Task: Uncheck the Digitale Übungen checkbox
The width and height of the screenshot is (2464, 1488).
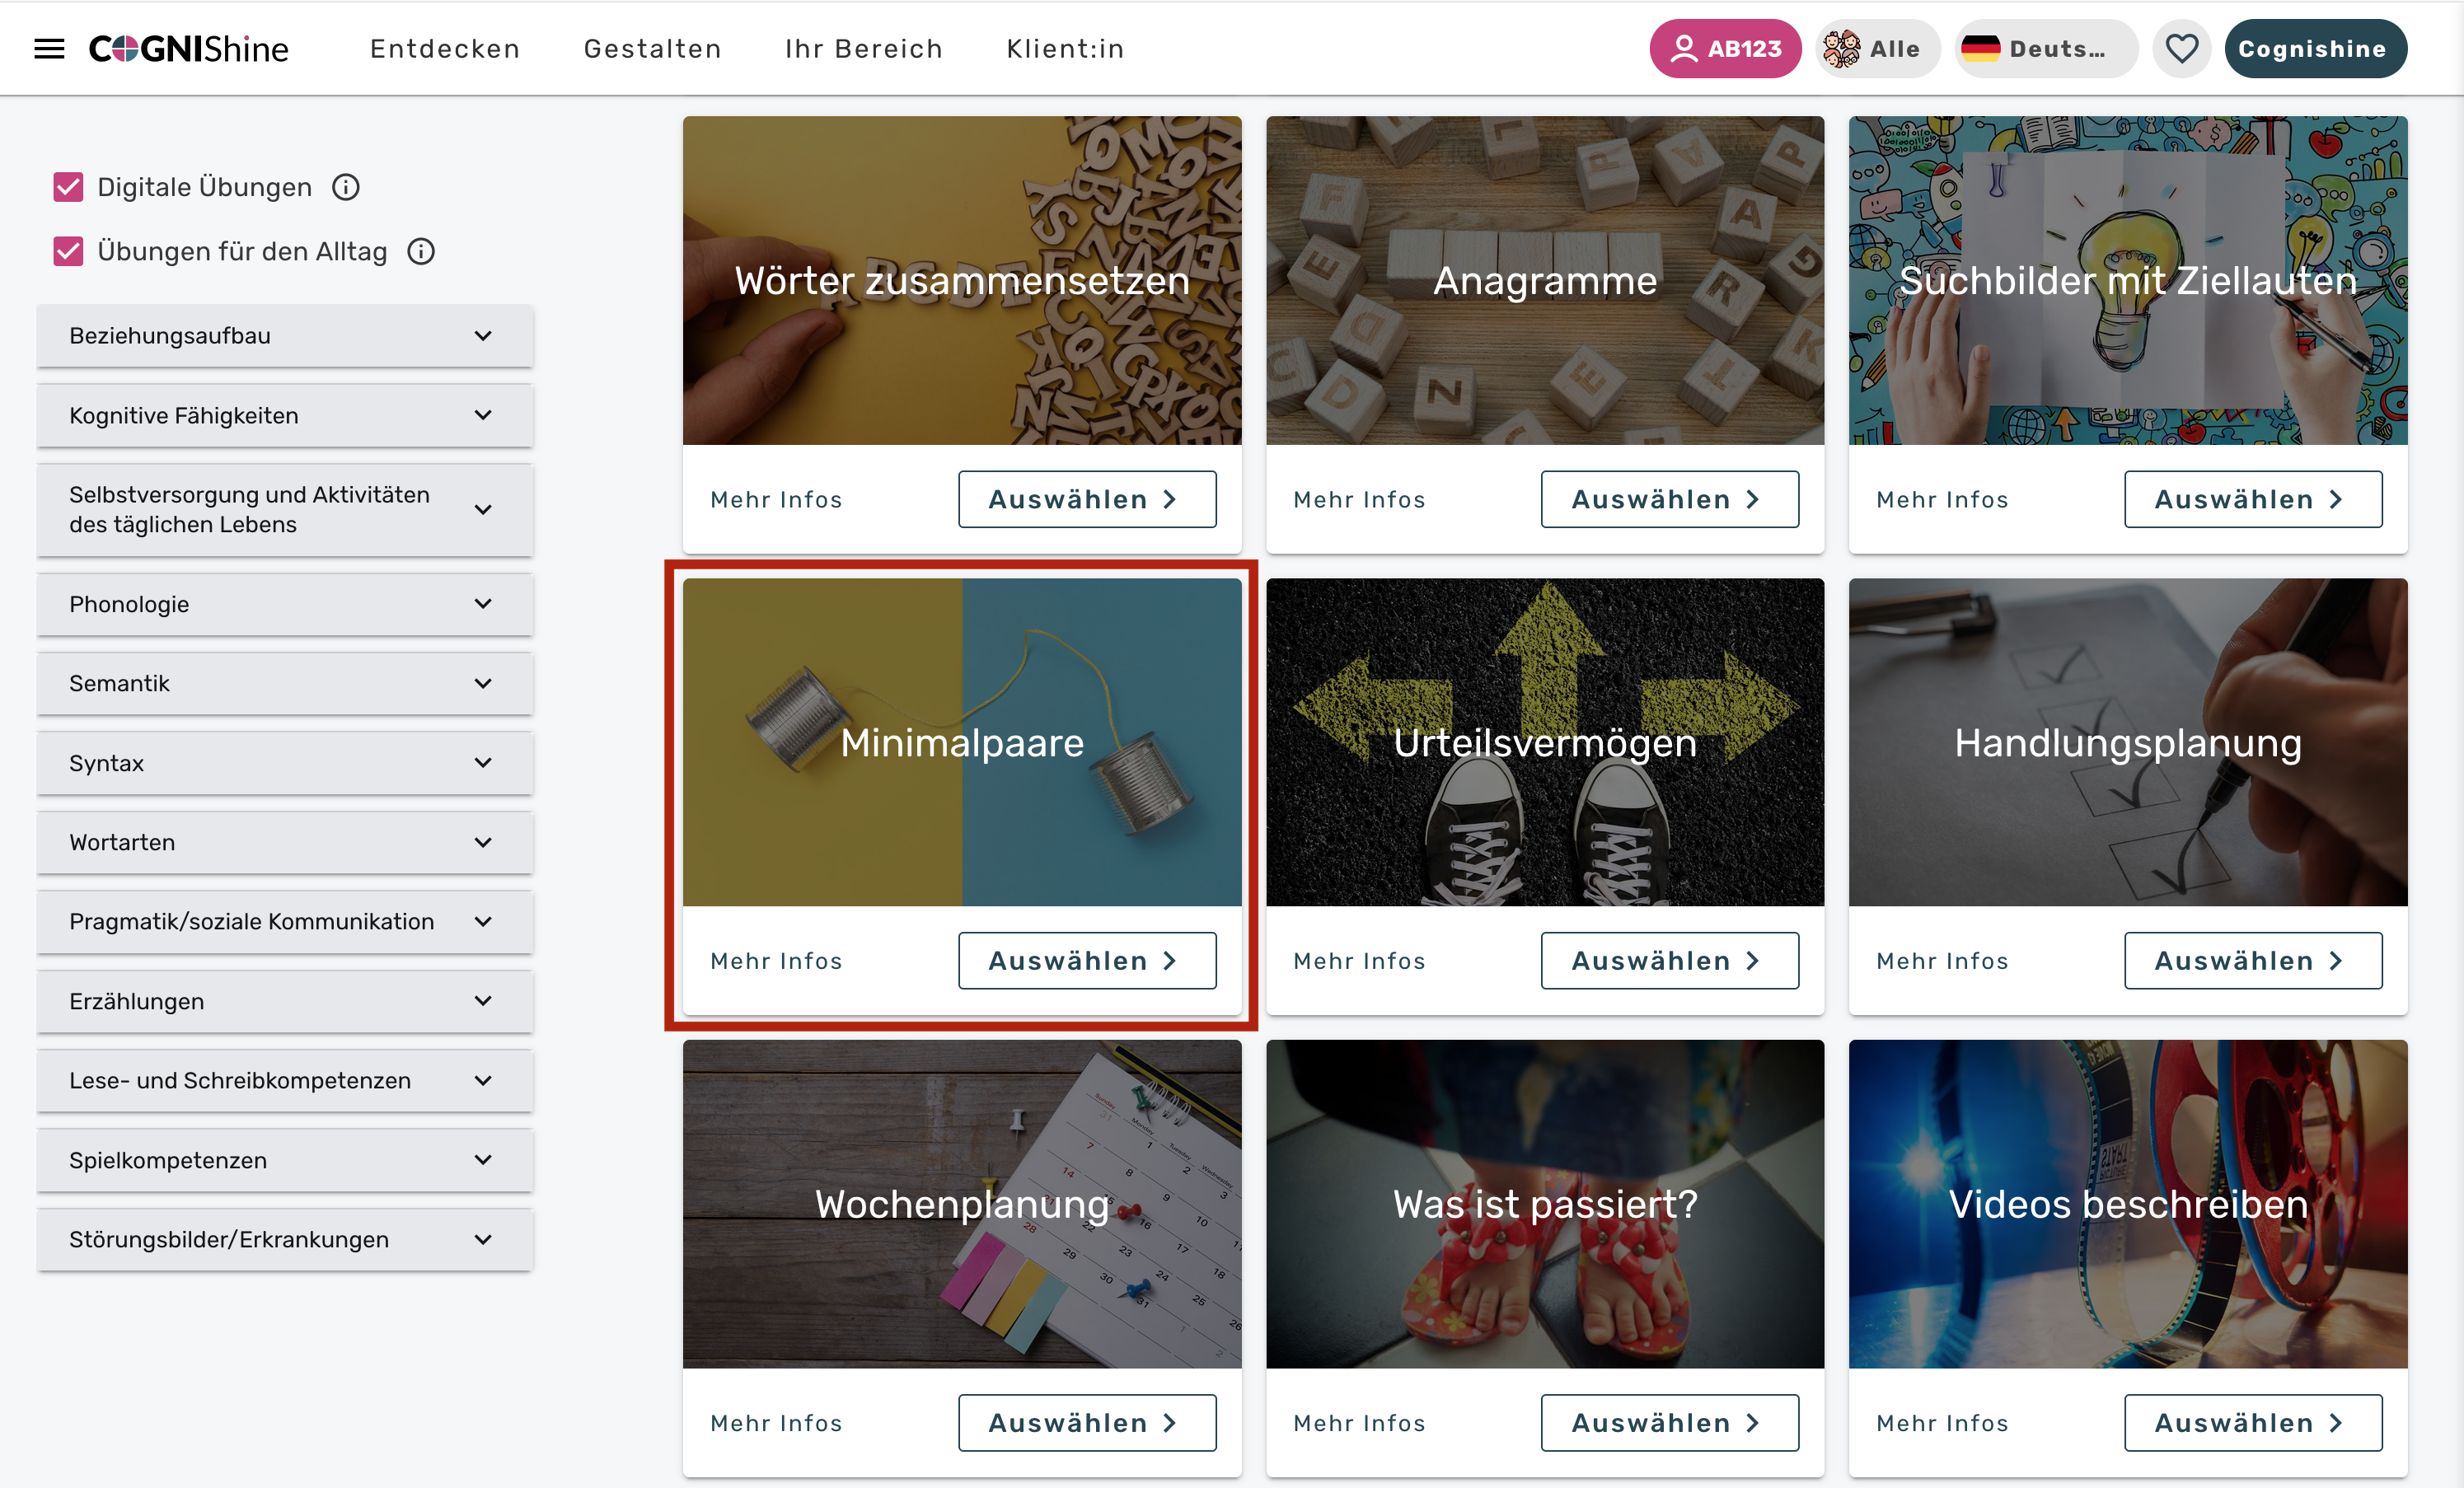Action: coord(68,187)
